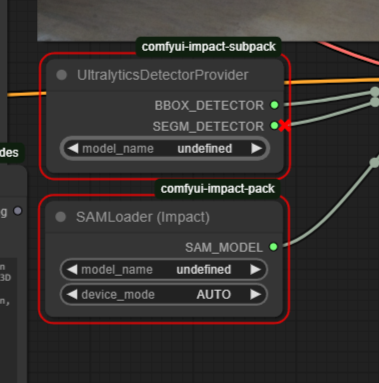Image resolution: width=379 pixels, height=383 pixels.
Task: Click the BBOX_DETECTOR output socket
Action: click(274, 105)
